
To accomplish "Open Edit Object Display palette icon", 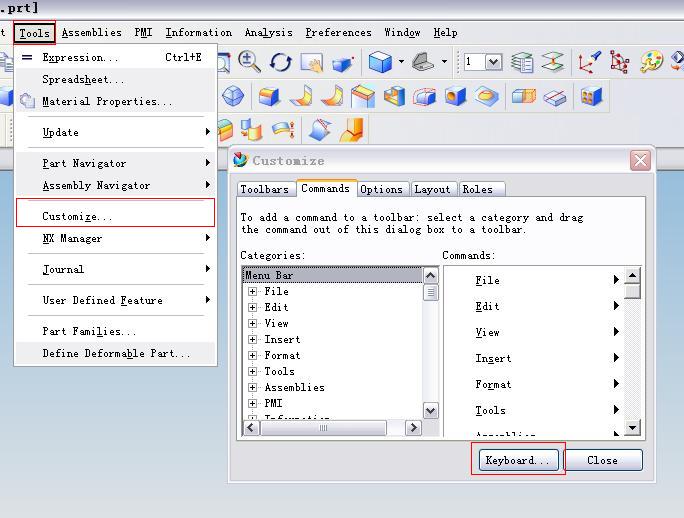I will pos(651,62).
